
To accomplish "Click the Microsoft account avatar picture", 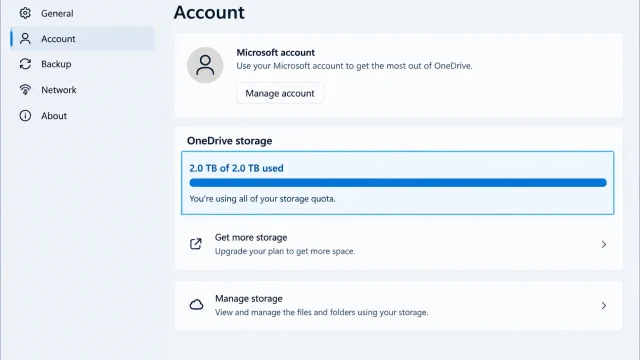I will tap(205, 65).
